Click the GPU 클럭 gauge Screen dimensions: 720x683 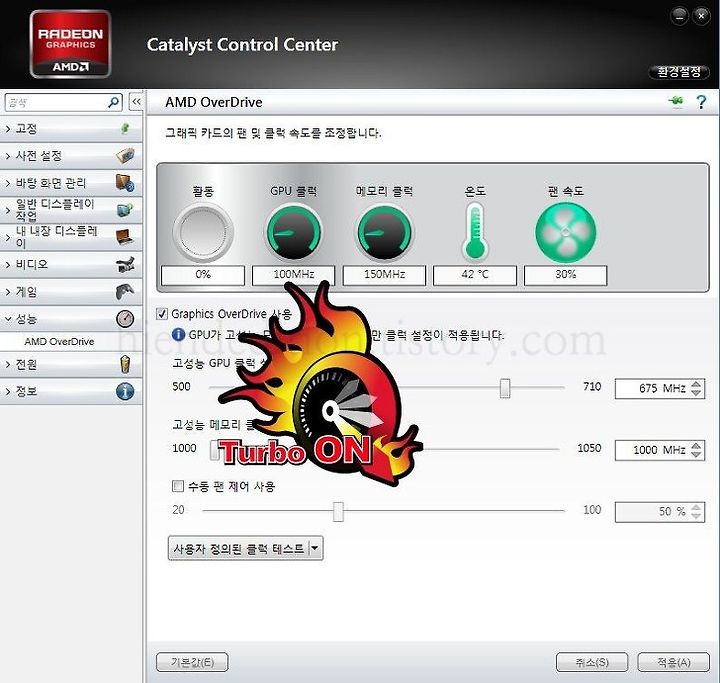[x=294, y=233]
